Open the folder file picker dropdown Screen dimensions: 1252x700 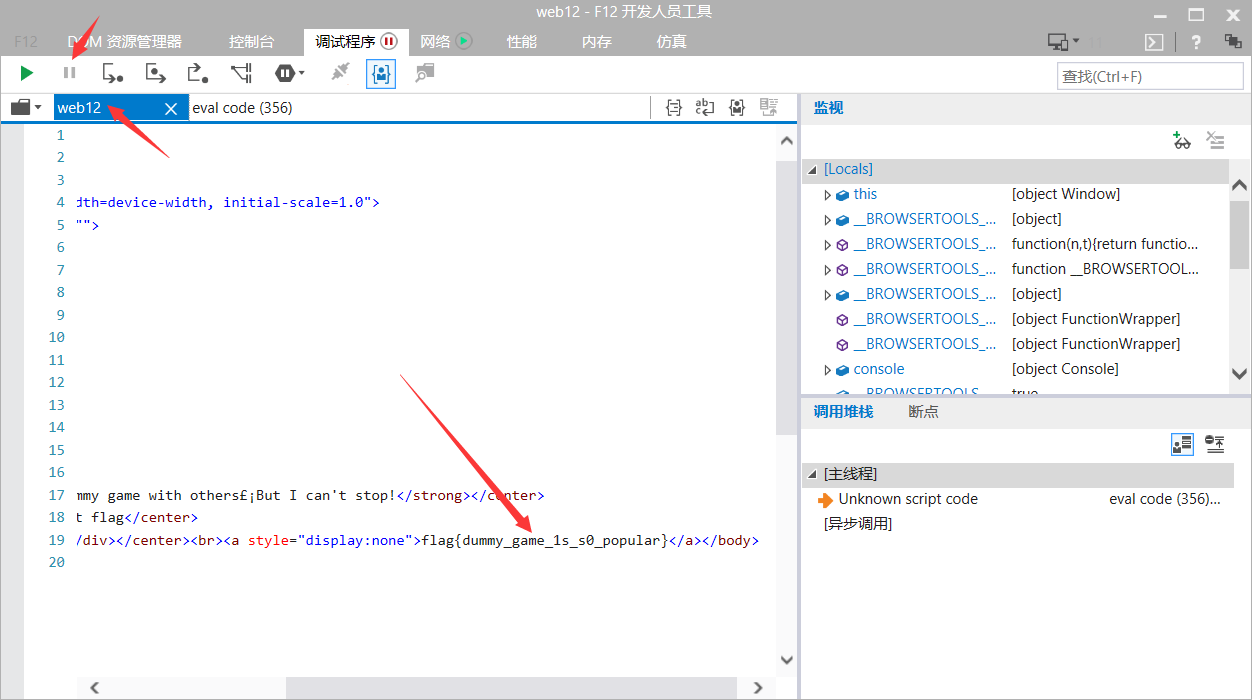pos(26,107)
